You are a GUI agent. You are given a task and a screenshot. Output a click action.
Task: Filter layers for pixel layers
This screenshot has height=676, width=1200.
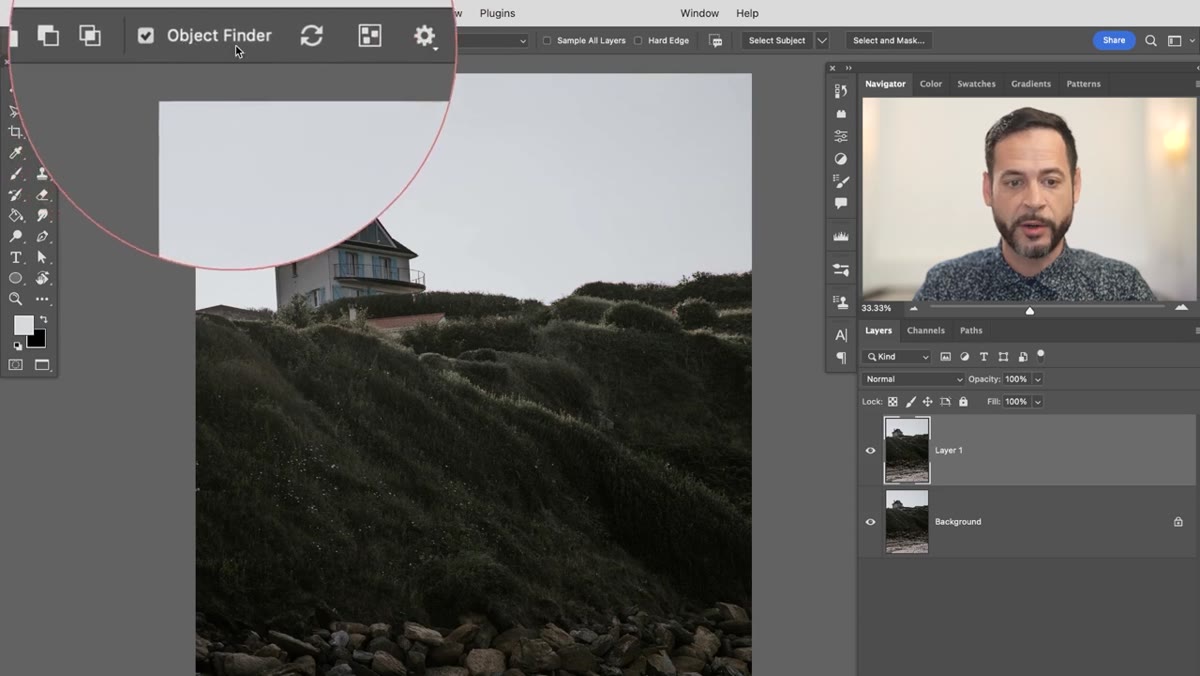(x=945, y=357)
